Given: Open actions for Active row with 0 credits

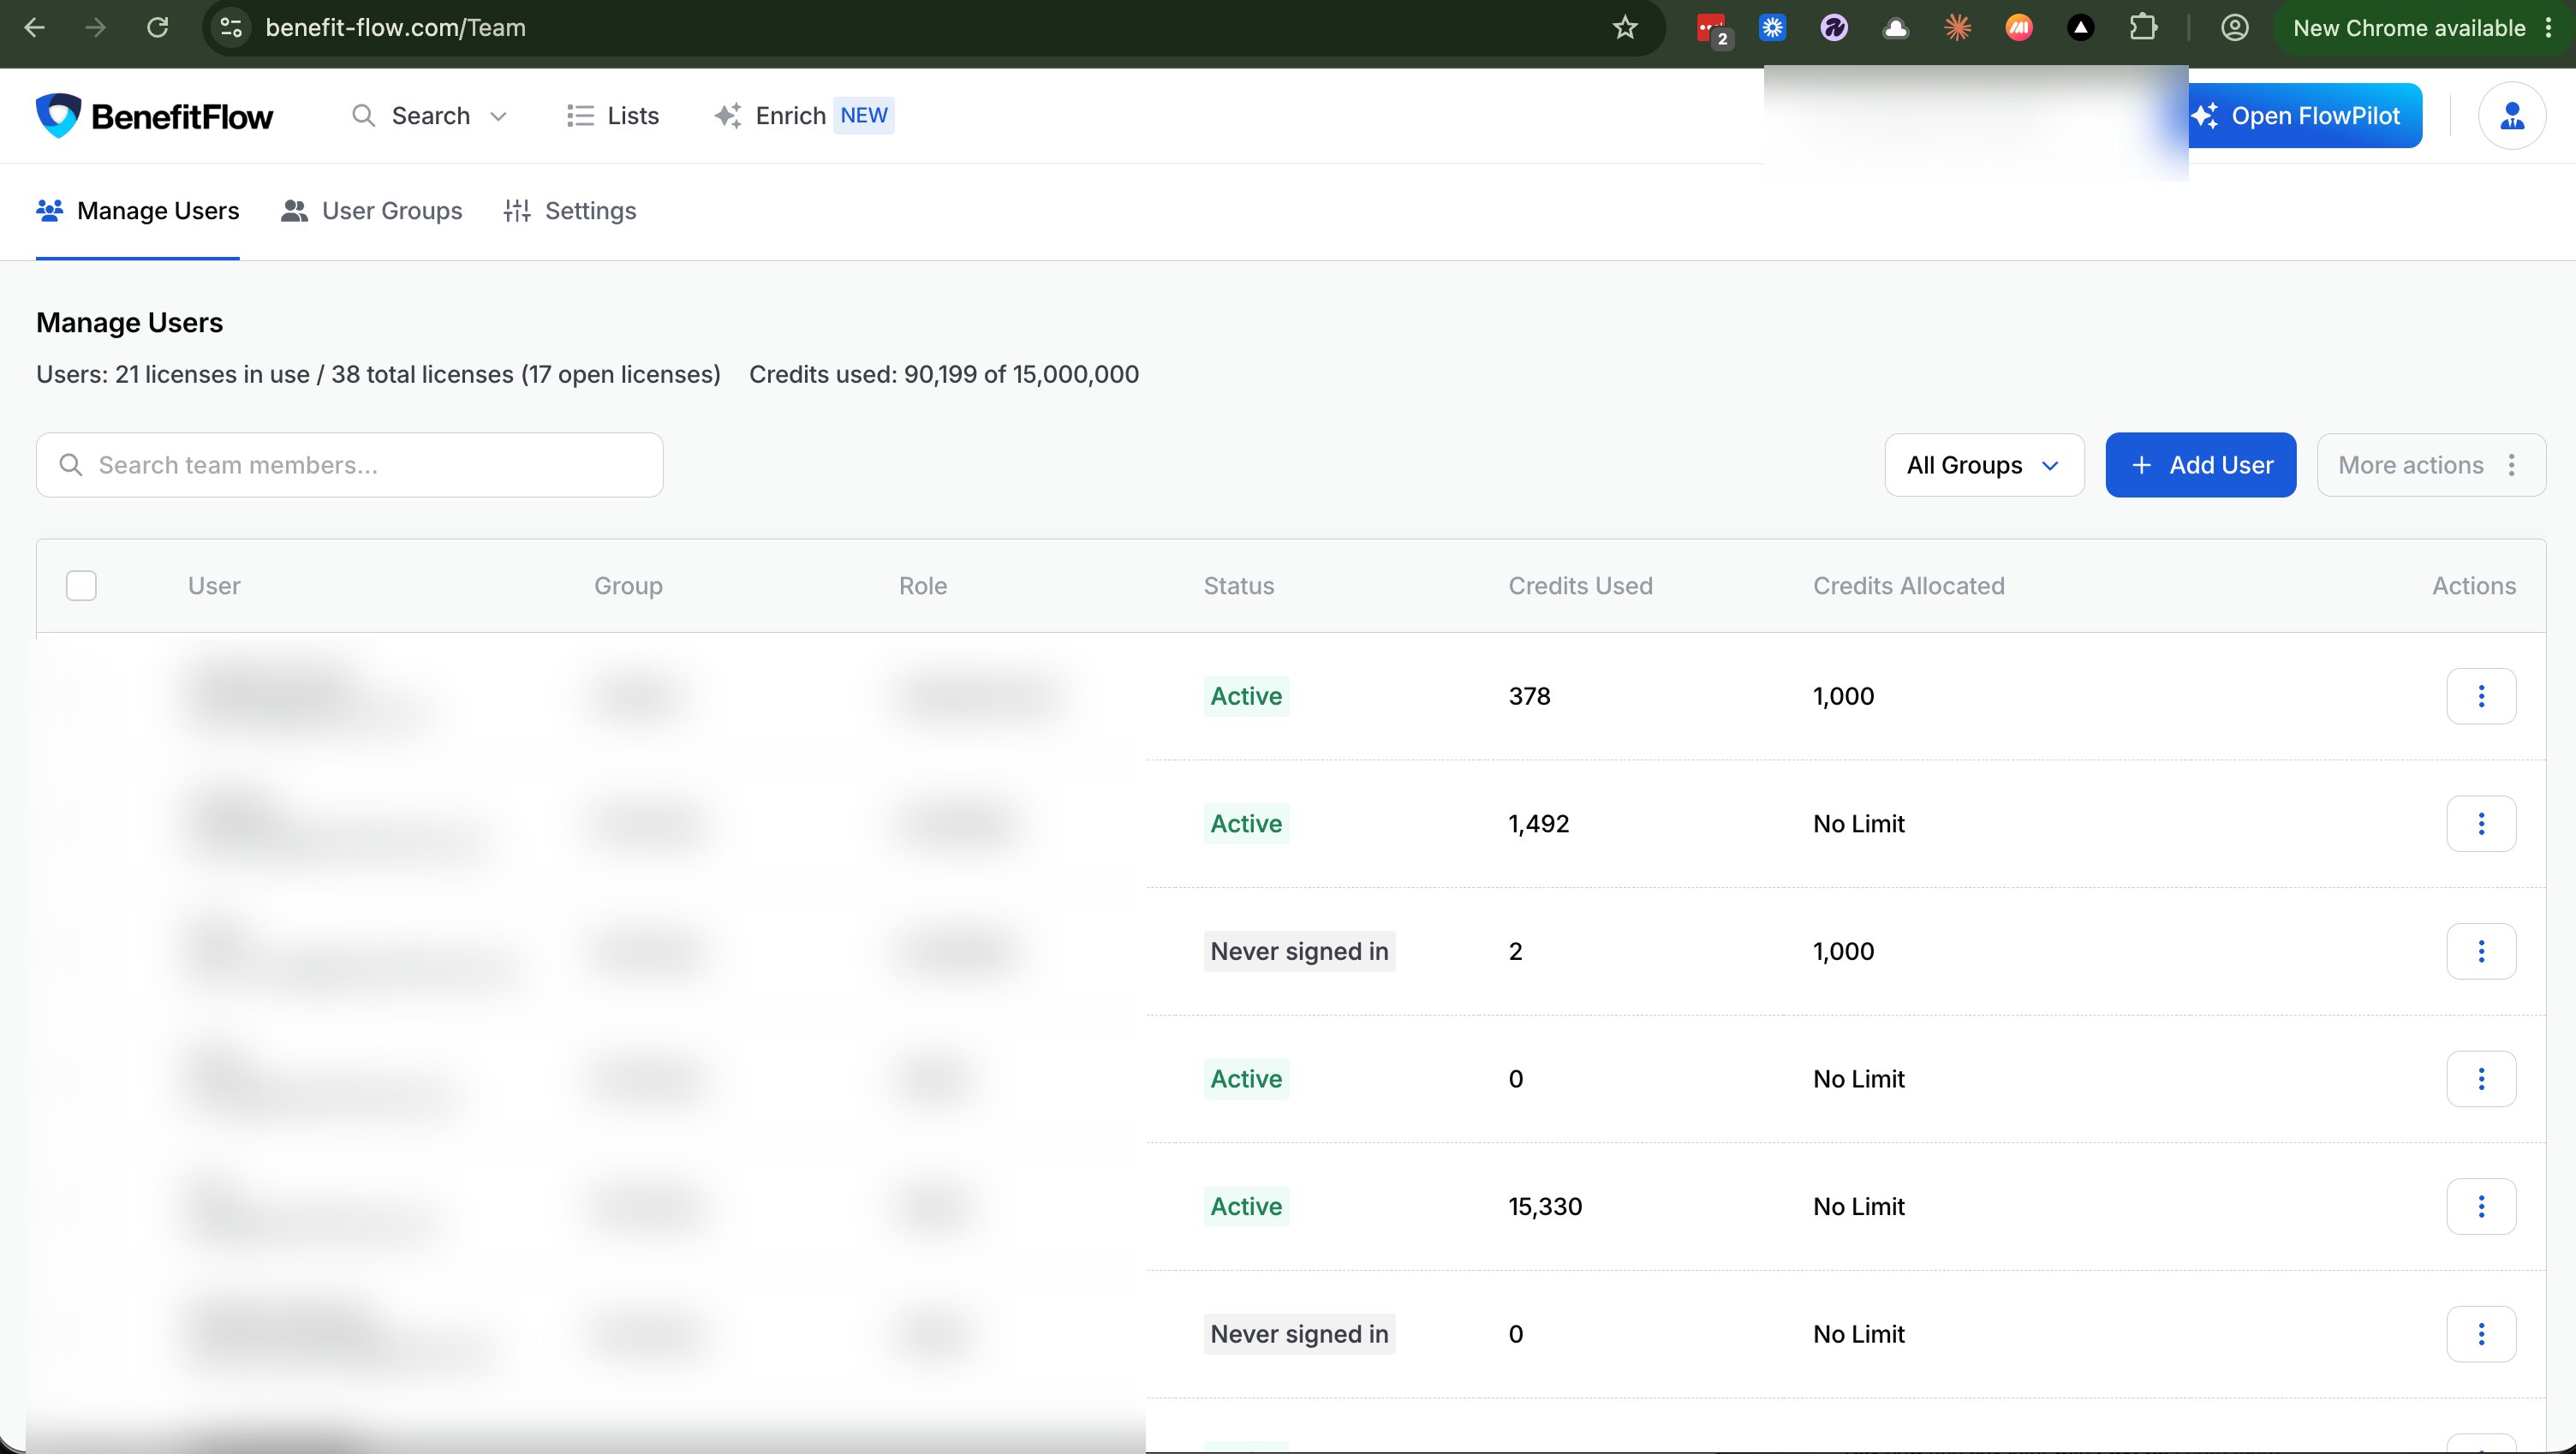Looking at the screenshot, I should pyautogui.click(x=2481, y=1079).
